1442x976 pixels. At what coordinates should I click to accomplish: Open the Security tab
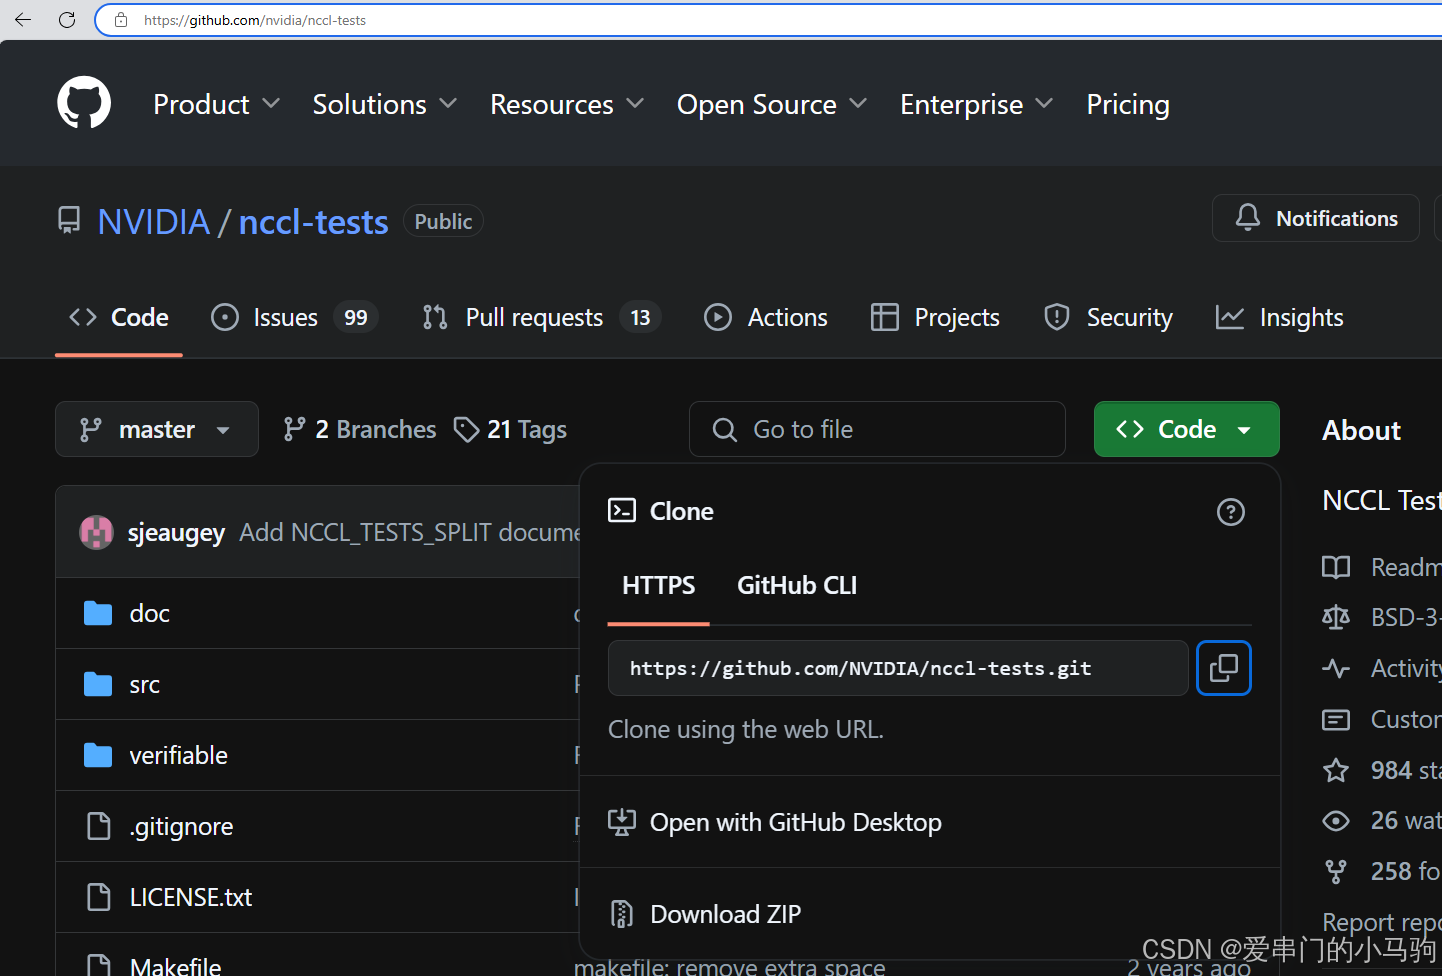point(1108,317)
